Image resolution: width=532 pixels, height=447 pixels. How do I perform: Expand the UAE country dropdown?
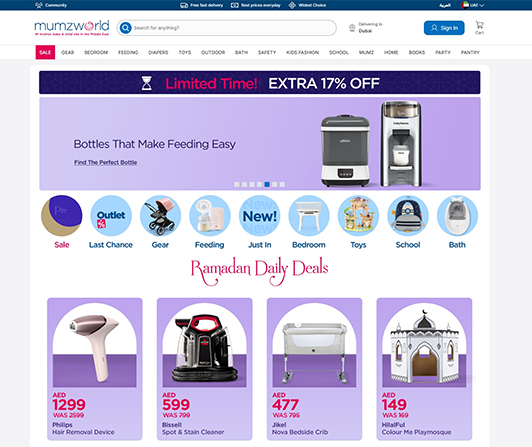[x=472, y=5]
